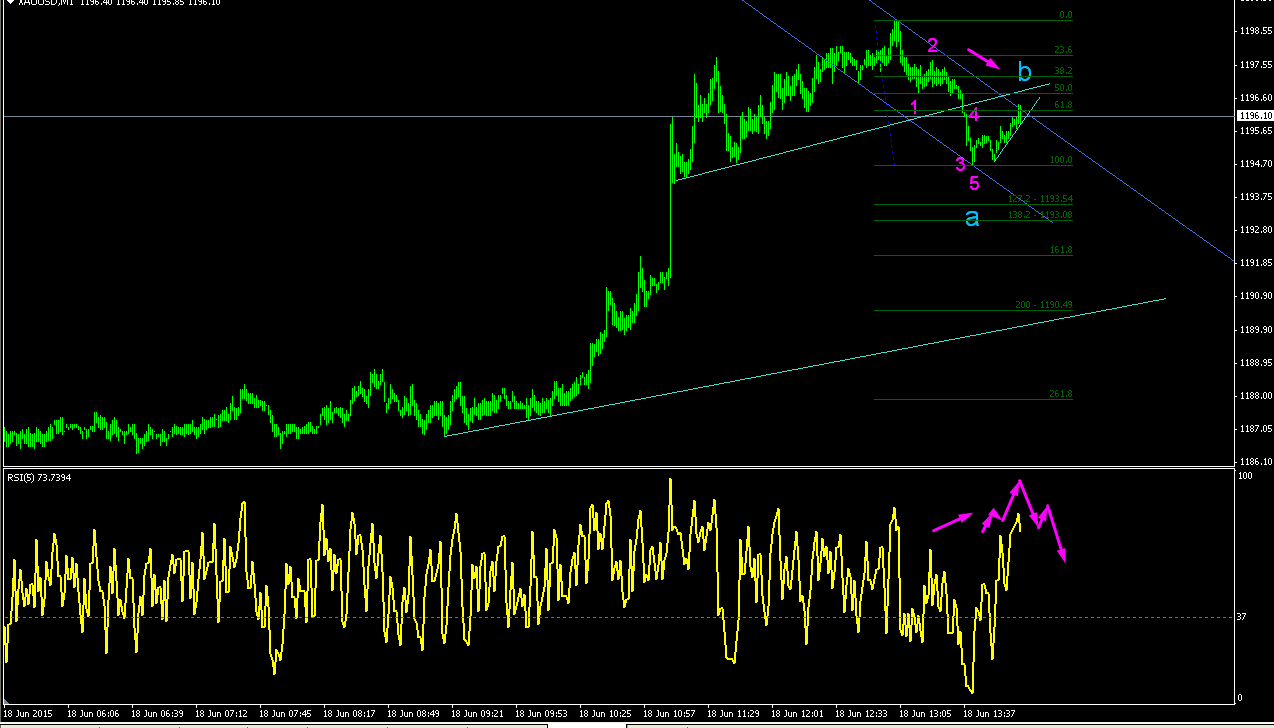Viewport: 1274px width, 728px height.
Task: Select the magenta wave label 3
Action: pos(960,163)
